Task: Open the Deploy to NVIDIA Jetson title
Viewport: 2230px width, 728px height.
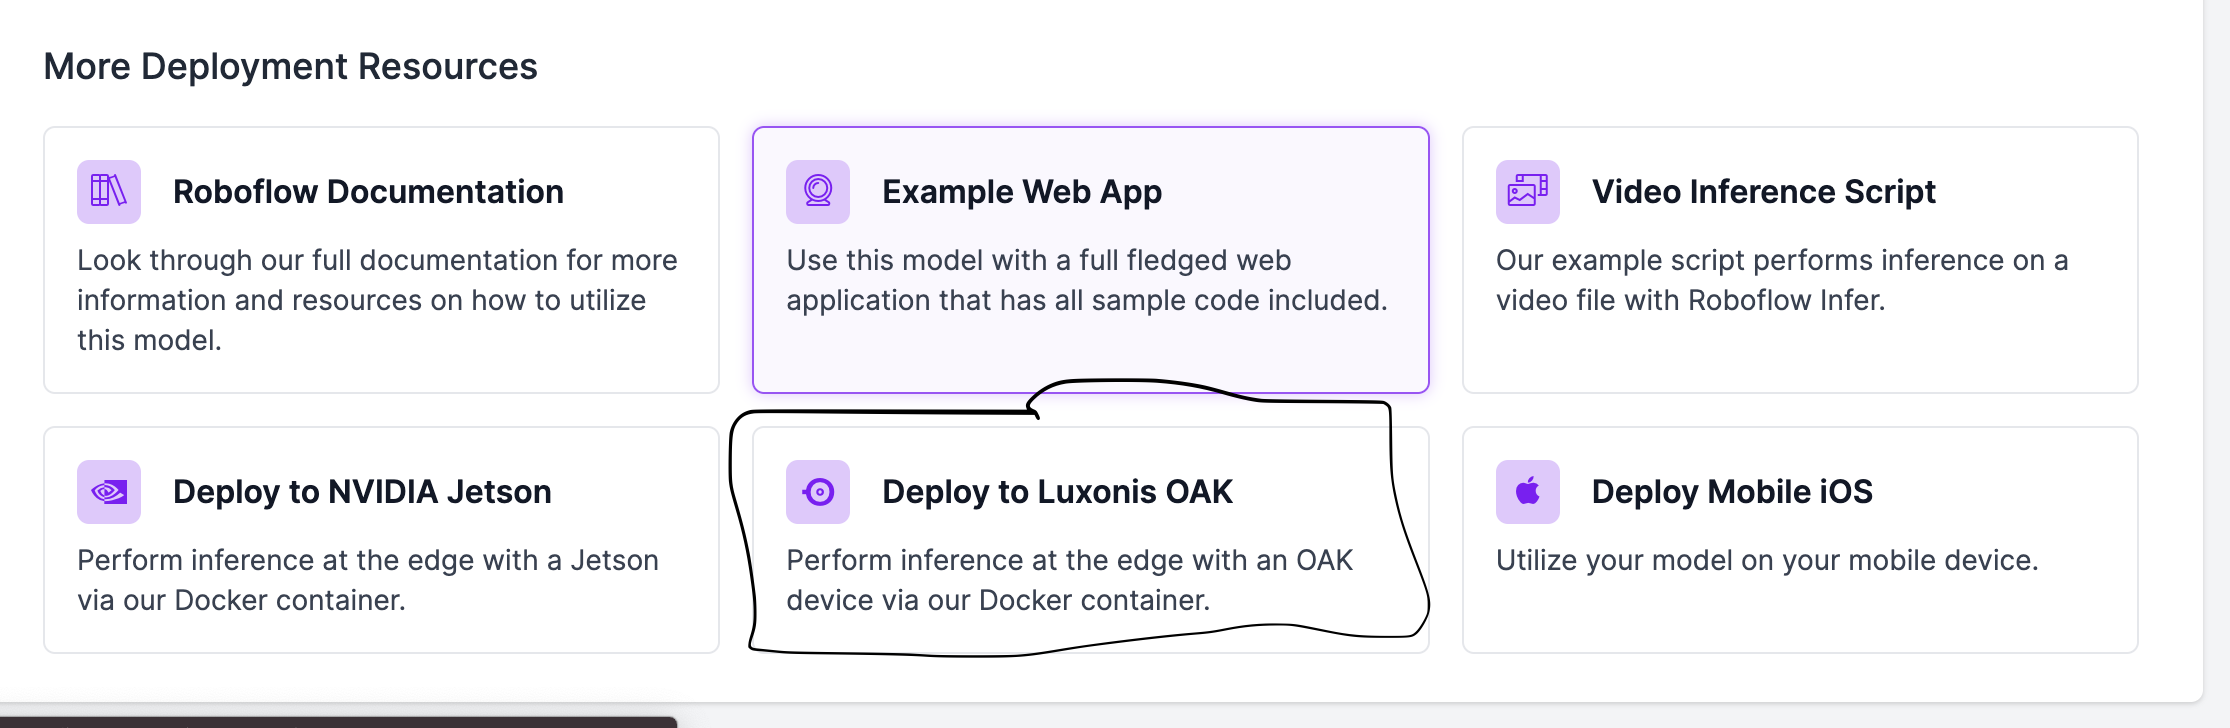Action: click(362, 491)
